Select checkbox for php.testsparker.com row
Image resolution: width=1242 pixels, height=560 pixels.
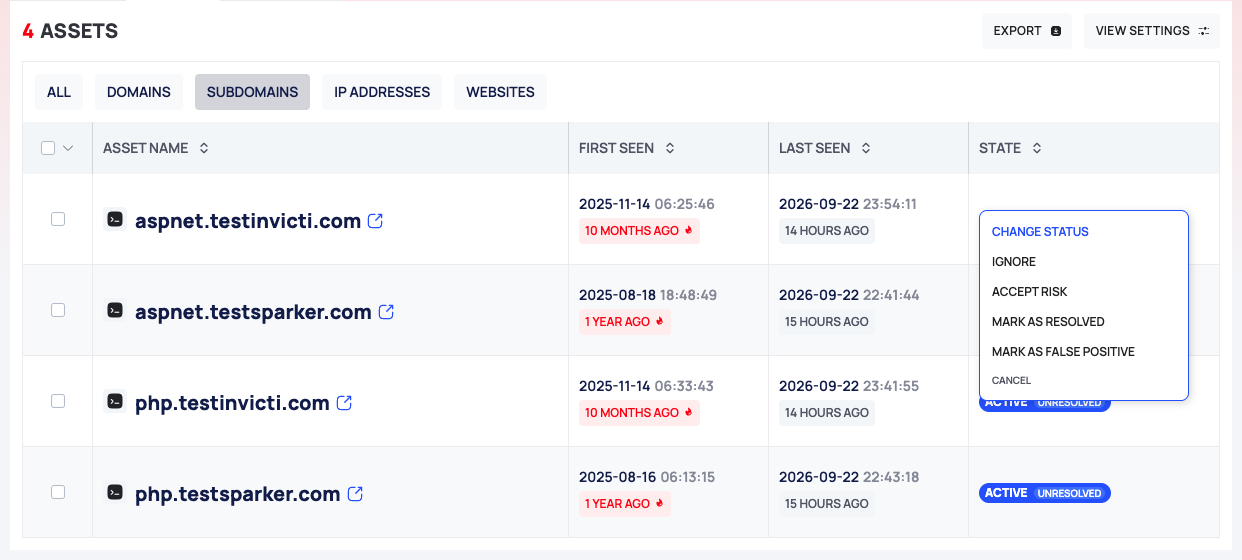pos(58,492)
